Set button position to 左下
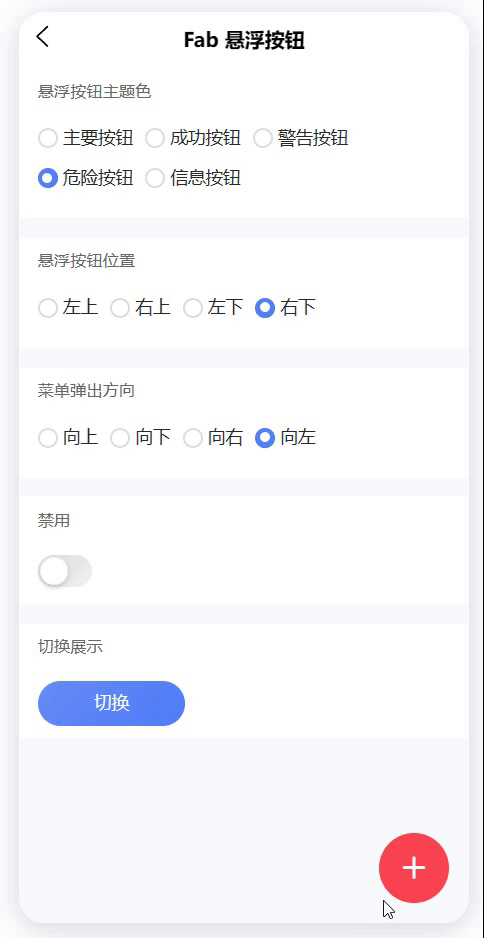484x938 pixels. (x=213, y=308)
